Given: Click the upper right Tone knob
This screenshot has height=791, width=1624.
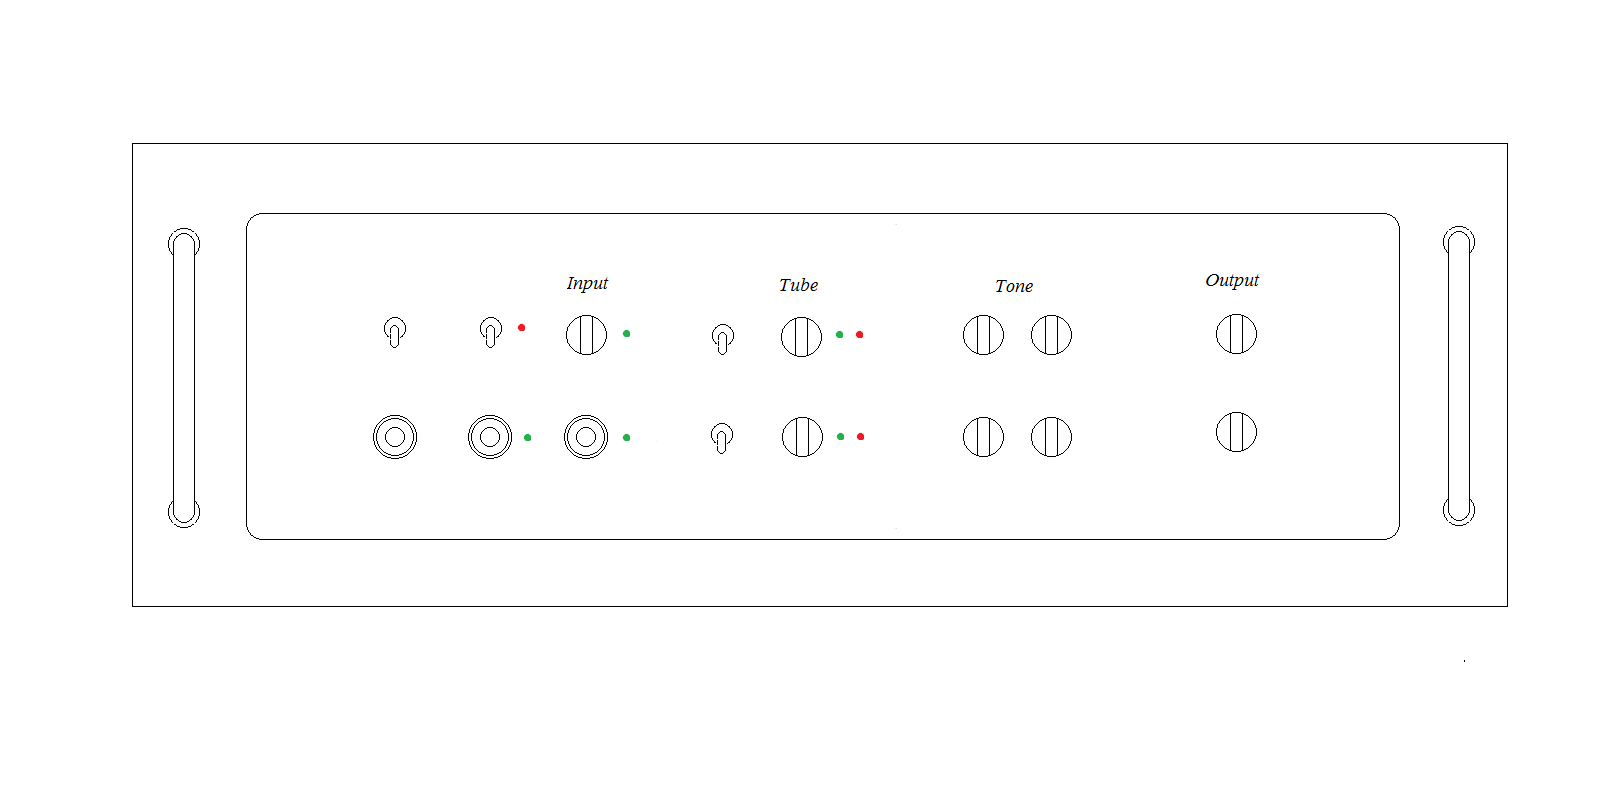Looking at the screenshot, I should (1051, 334).
